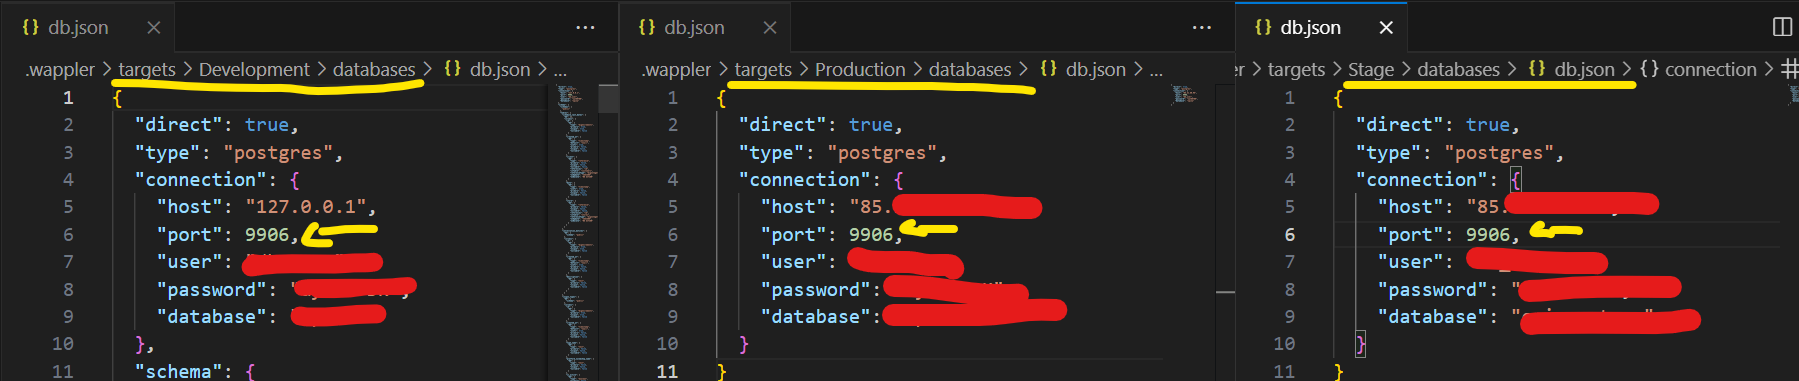Click "connection" key in Stage editor
This screenshot has width=1799, height=381.
(x=1422, y=180)
